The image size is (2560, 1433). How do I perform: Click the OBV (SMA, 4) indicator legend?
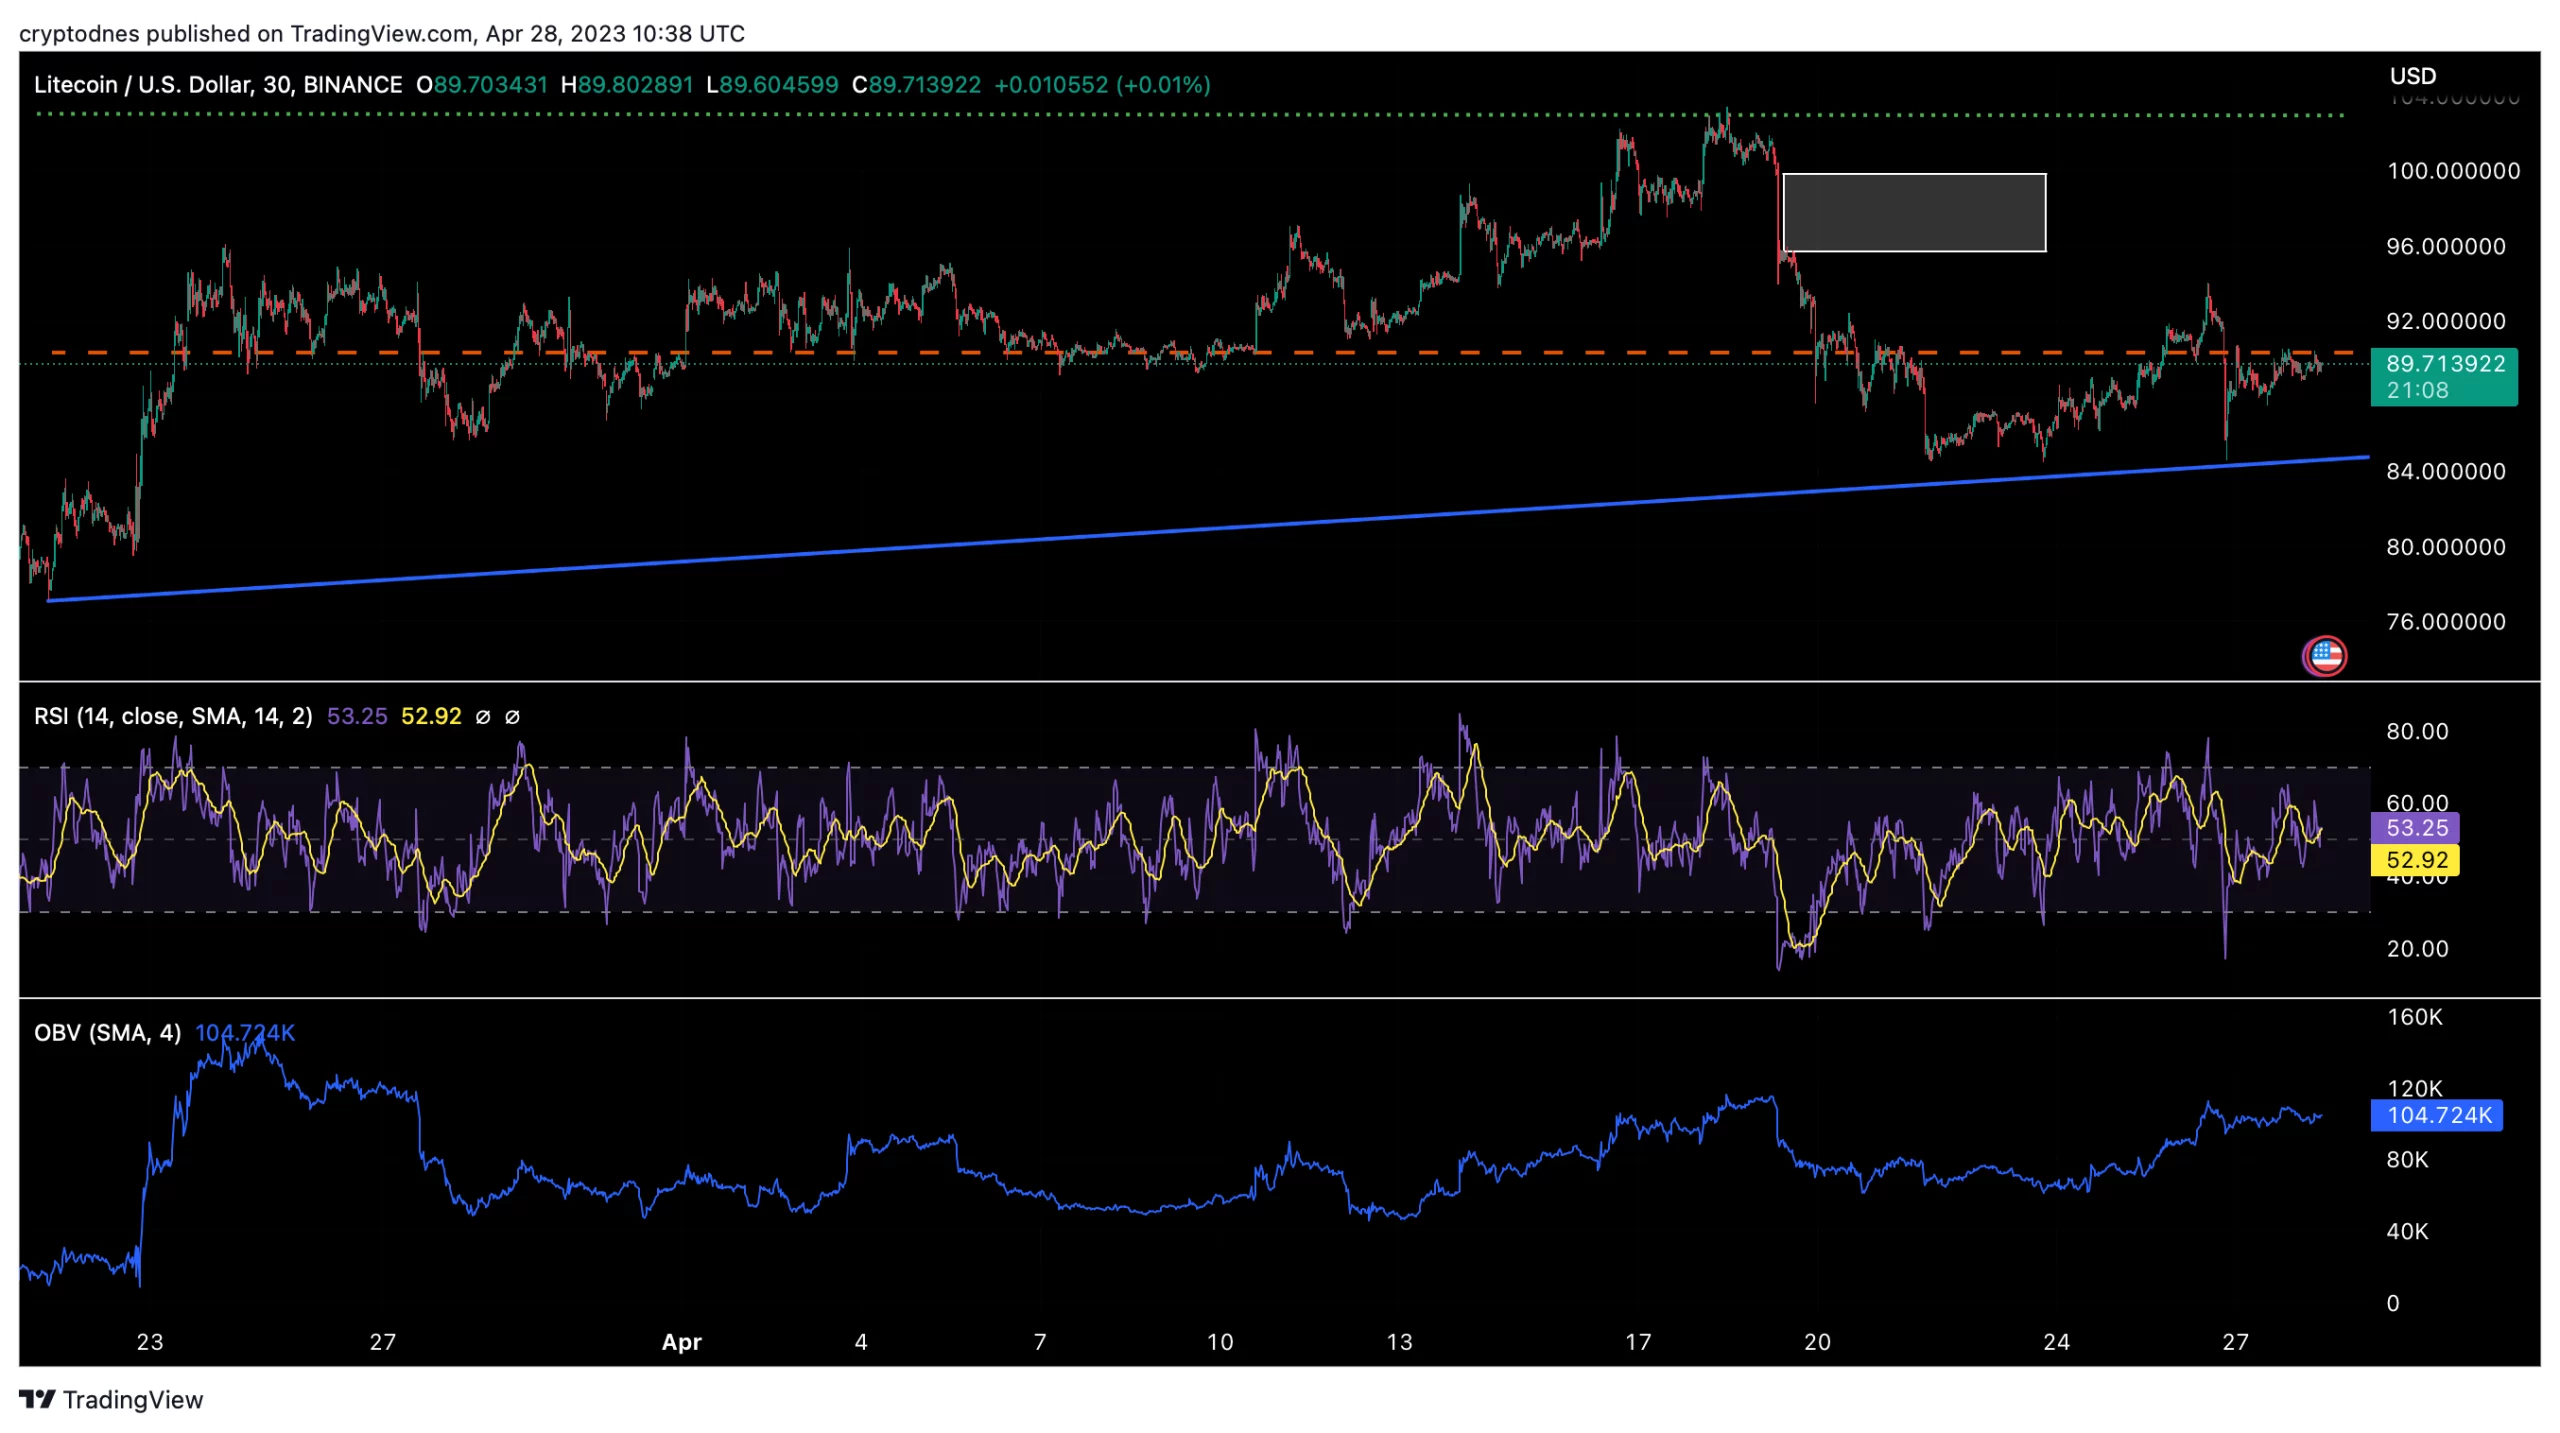click(107, 1032)
